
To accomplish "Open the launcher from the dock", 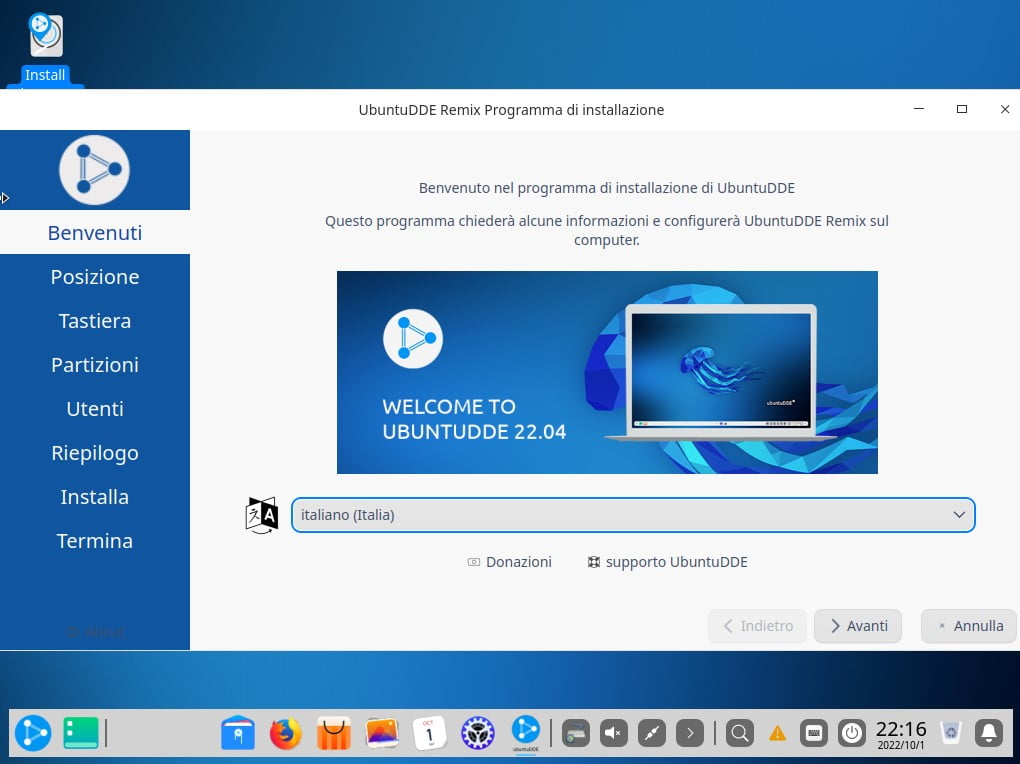I will point(33,733).
